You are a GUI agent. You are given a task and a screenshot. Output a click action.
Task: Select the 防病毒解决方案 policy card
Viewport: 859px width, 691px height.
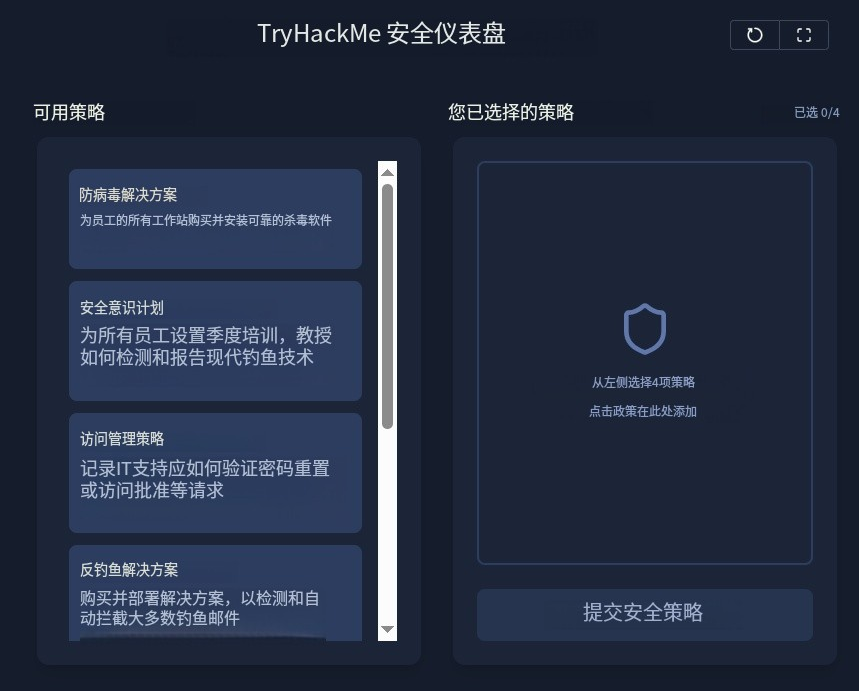pos(215,219)
